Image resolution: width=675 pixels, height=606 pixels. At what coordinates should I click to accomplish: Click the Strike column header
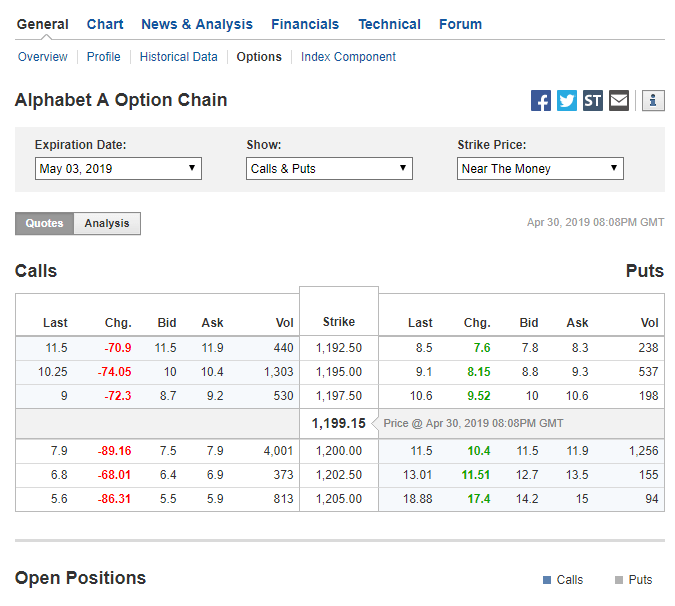339,322
